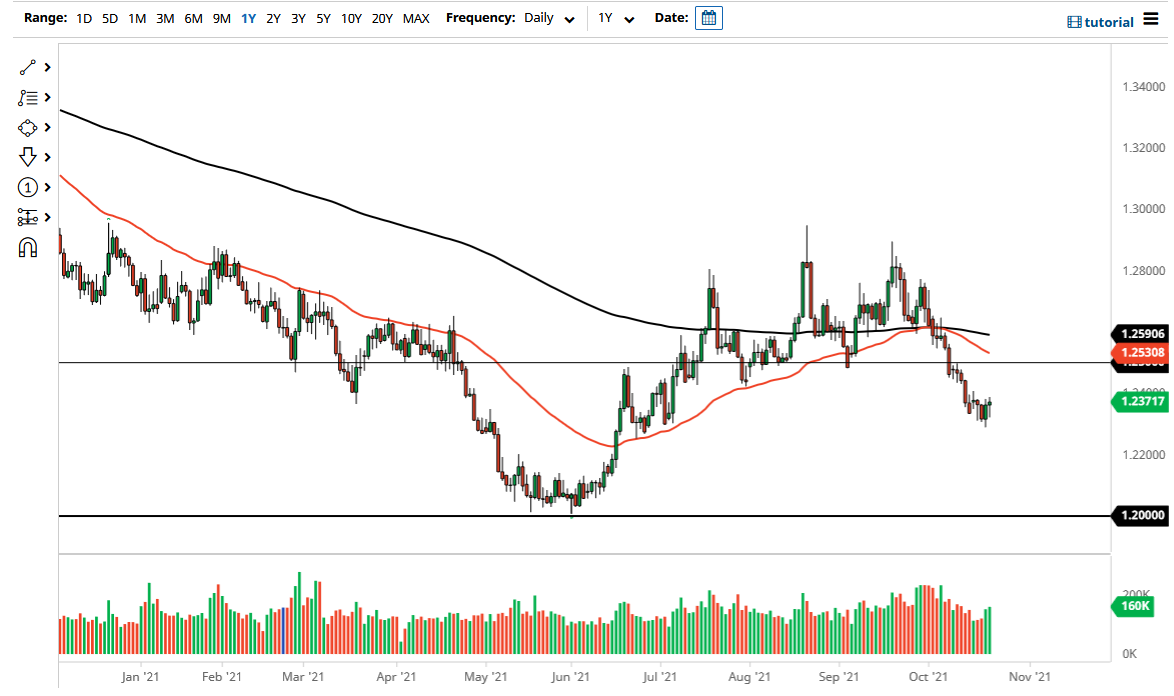Screen dimensions: 1174x696
Task: Switch to 1D range
Action: [x=84, y=18]
